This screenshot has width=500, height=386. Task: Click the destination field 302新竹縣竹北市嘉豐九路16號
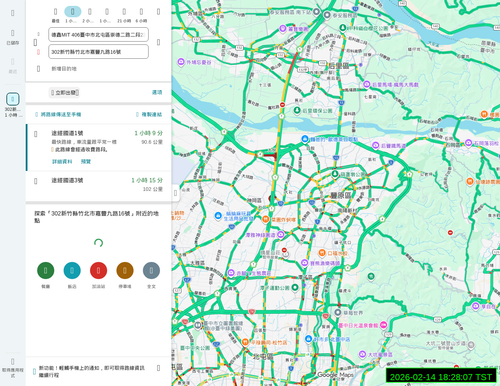(98, 52)
